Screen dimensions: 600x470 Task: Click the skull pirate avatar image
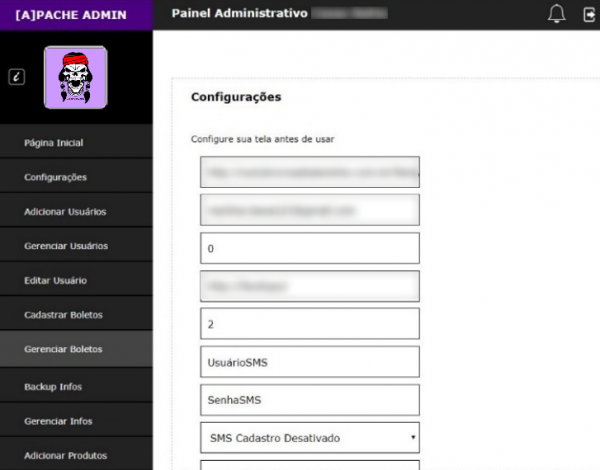(x=75, y=77)
